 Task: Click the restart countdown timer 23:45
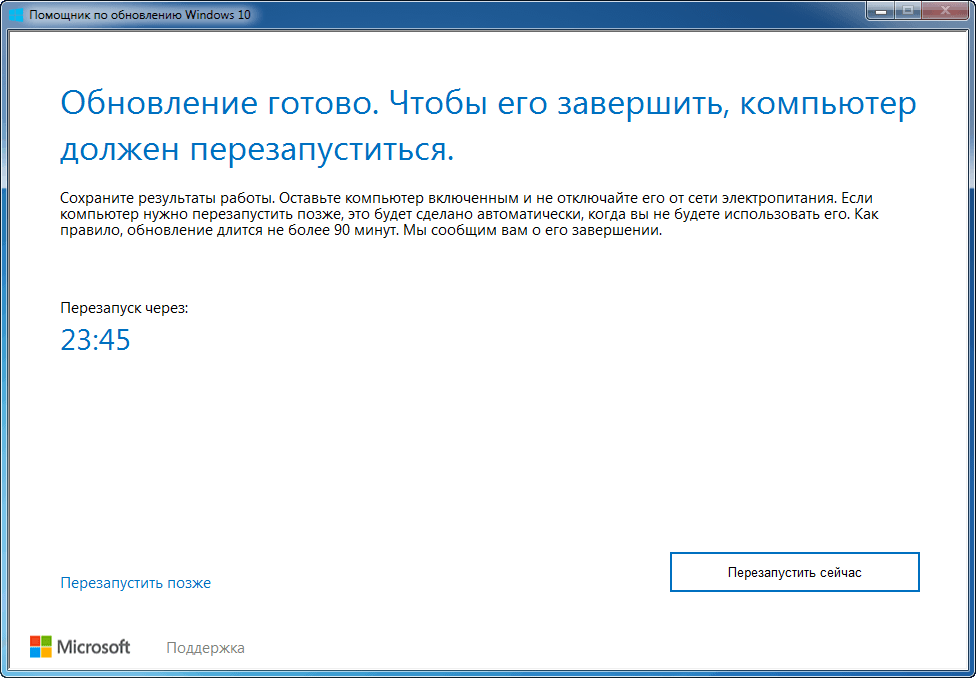[95, 340]
